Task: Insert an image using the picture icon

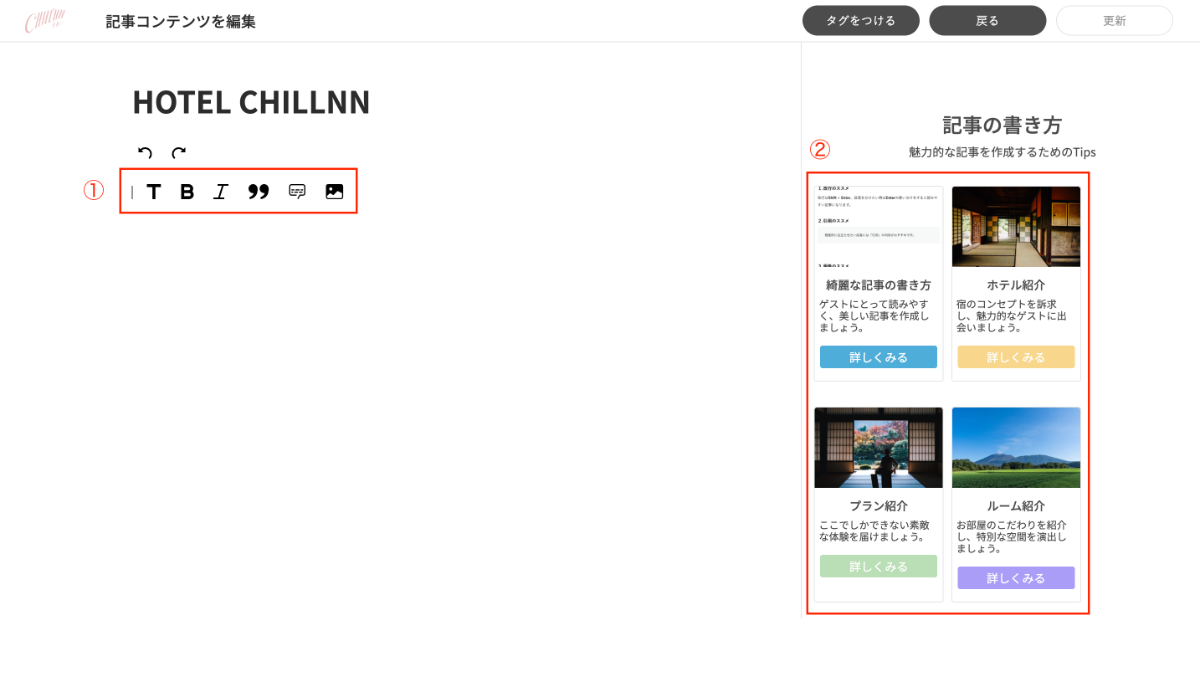Action: point(334,192)
